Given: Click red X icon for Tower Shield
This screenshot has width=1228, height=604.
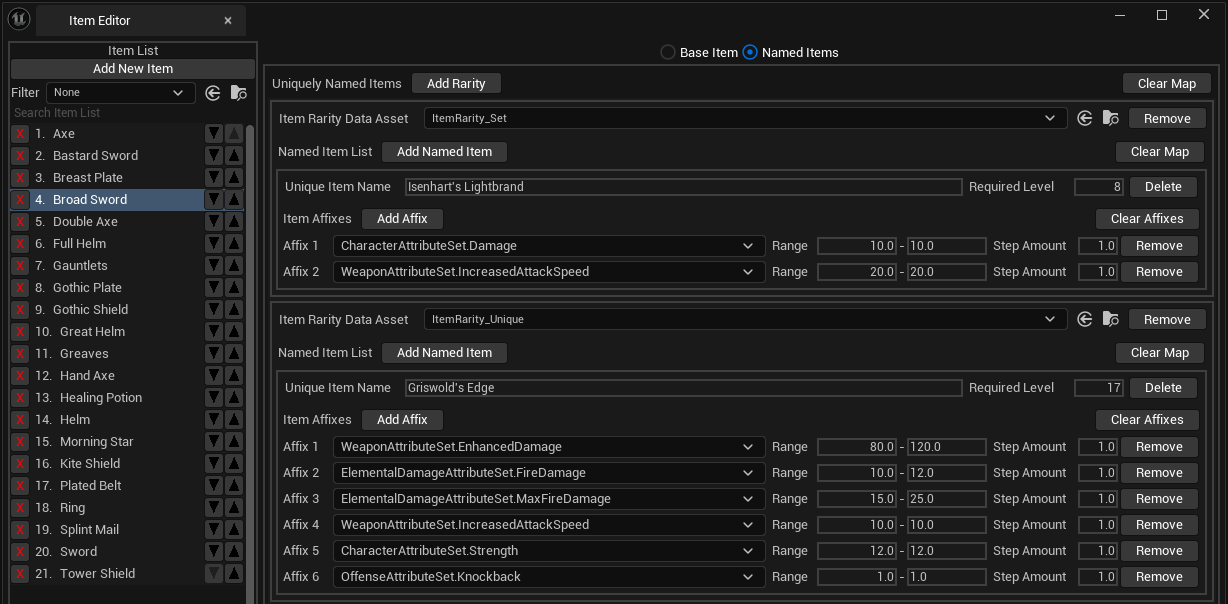Looking at the screenshot, I should click(x=20, y=574).
